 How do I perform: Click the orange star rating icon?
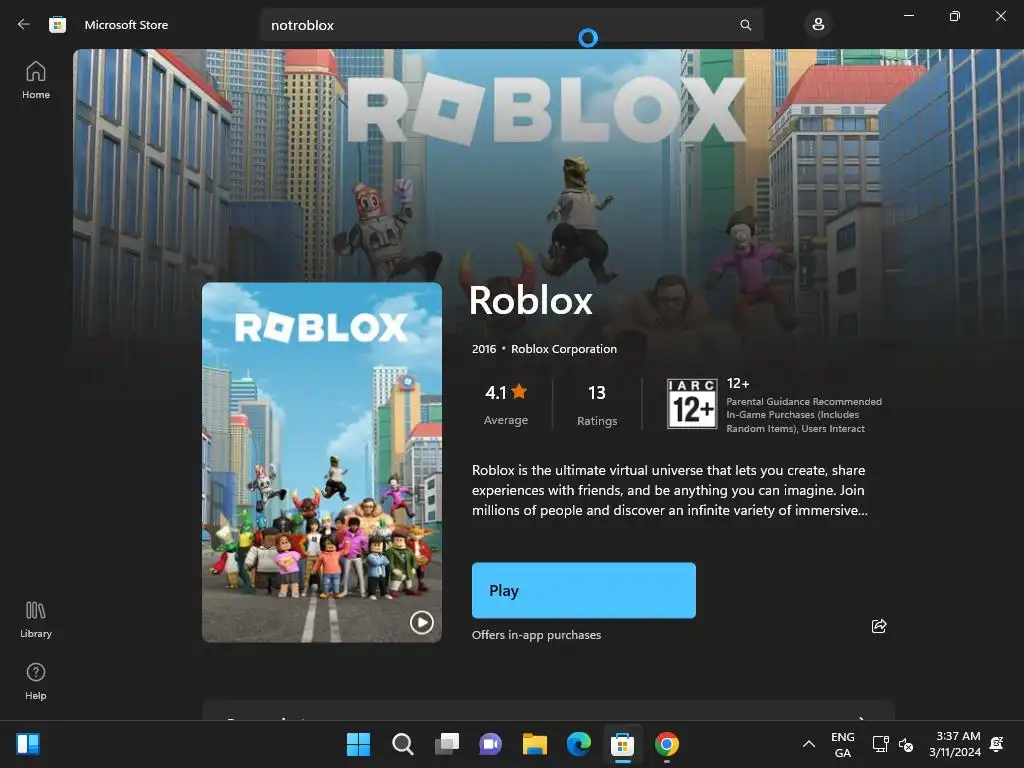[x=519, y=391]
